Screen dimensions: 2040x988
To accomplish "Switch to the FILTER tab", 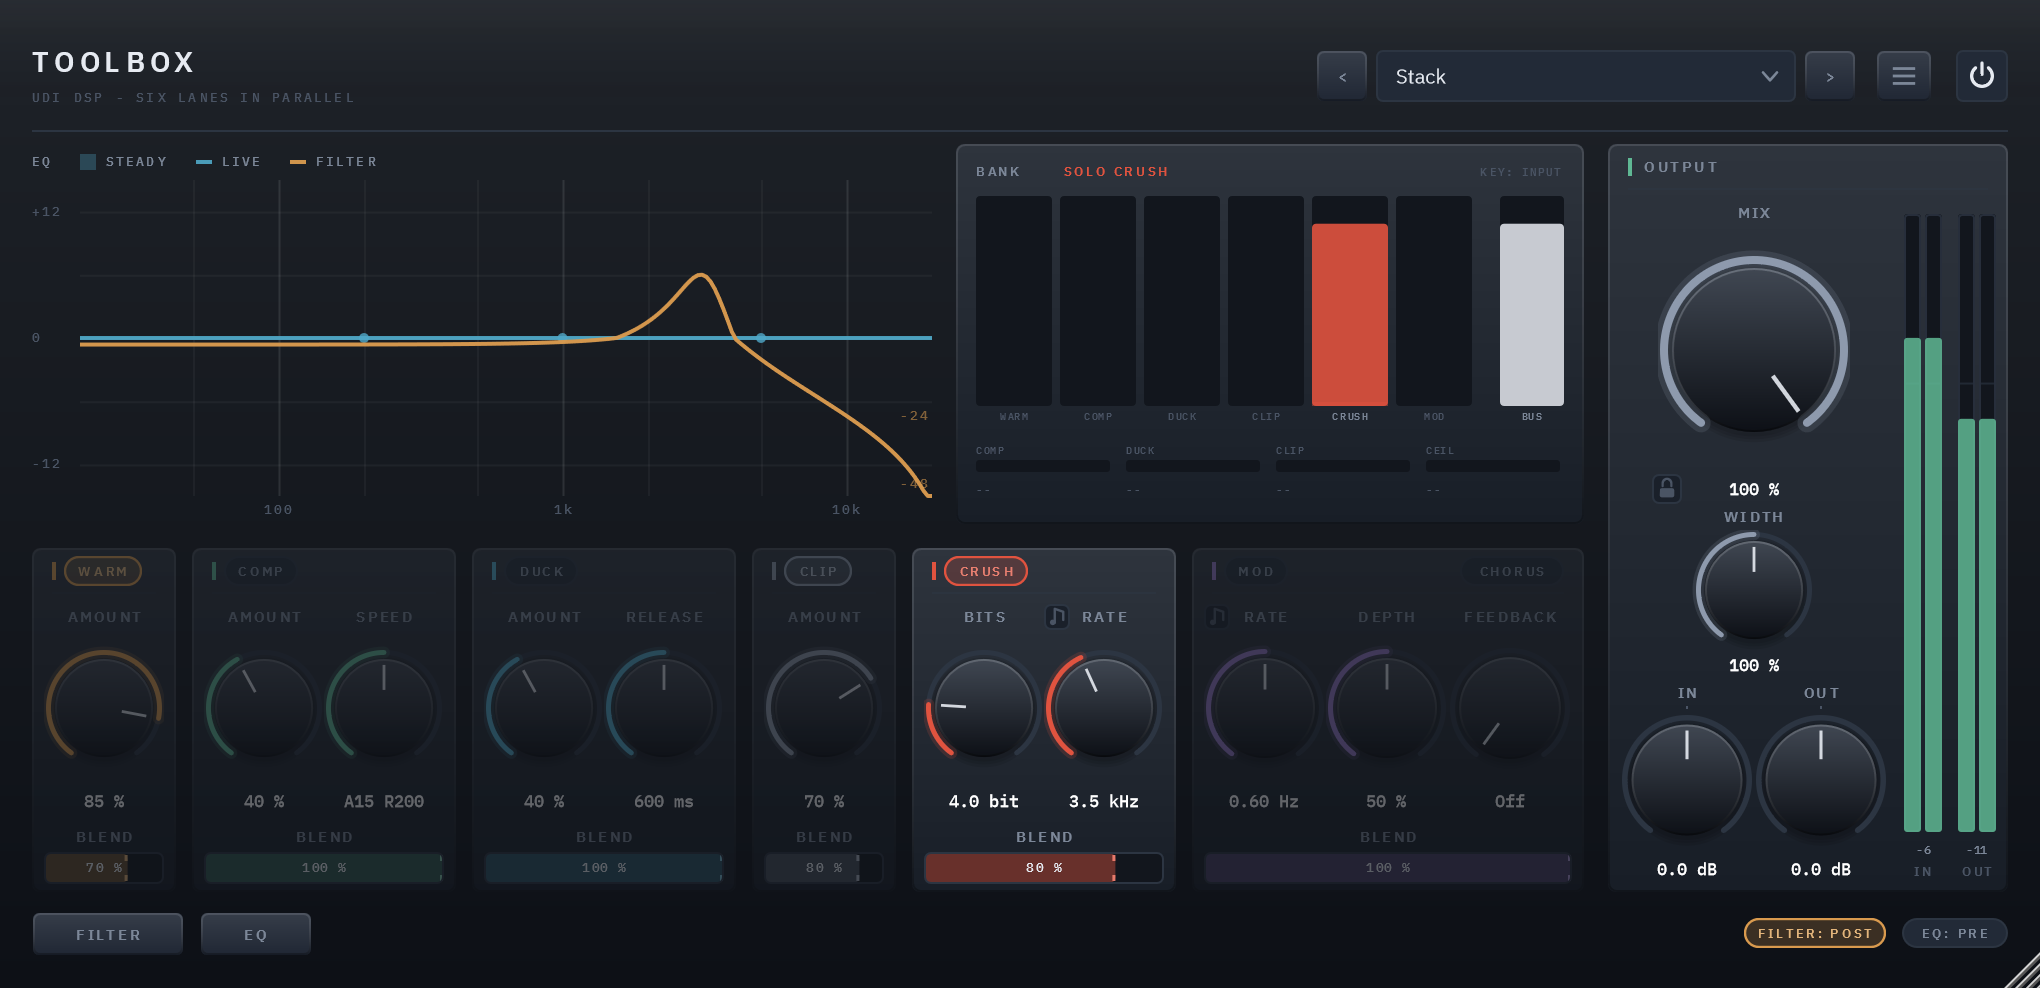I will 108,934.
